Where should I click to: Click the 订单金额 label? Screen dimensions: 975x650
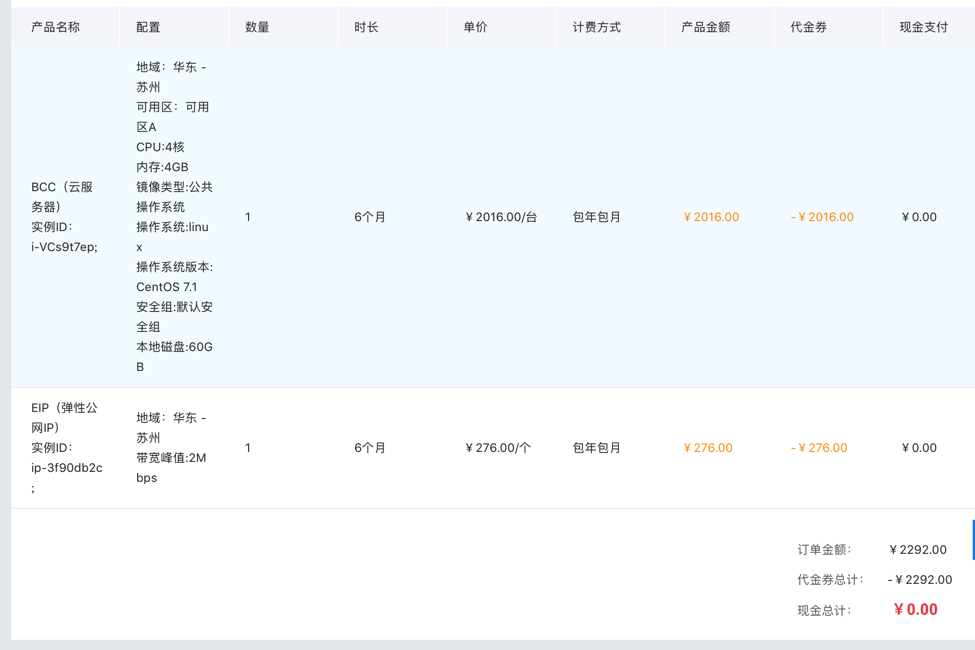click(x=824, y=550)
